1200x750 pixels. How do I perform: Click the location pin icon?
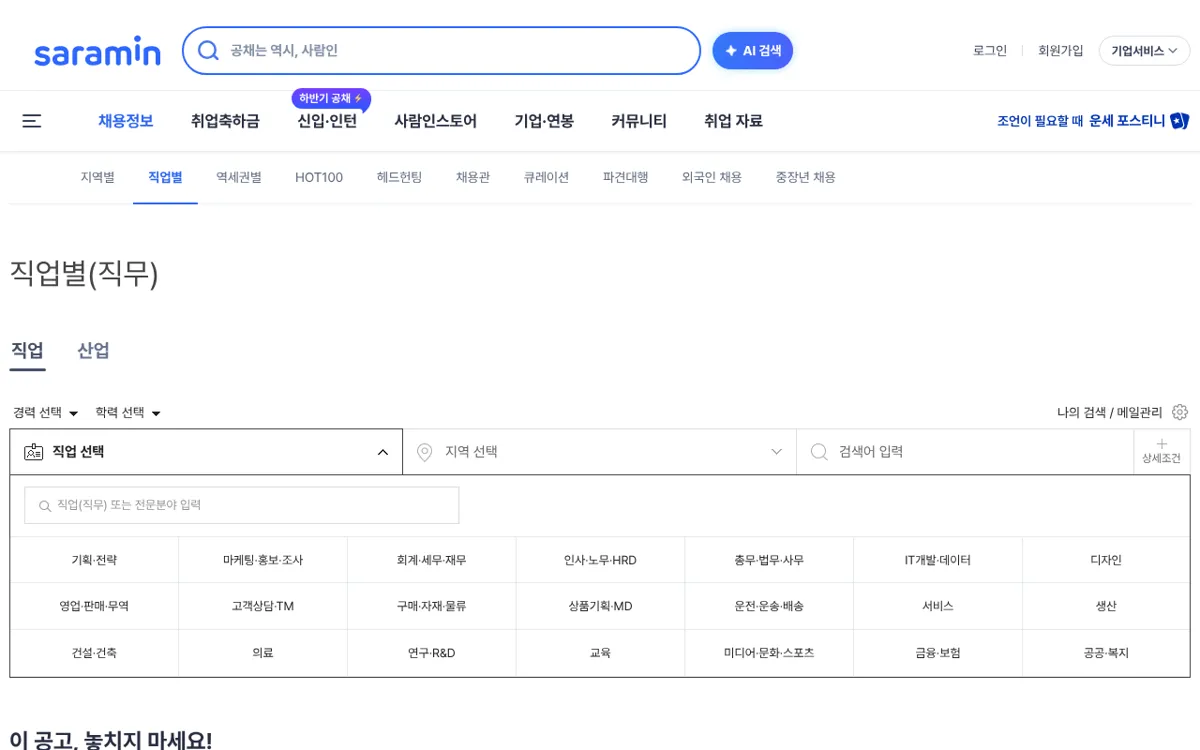pos(424,452)
